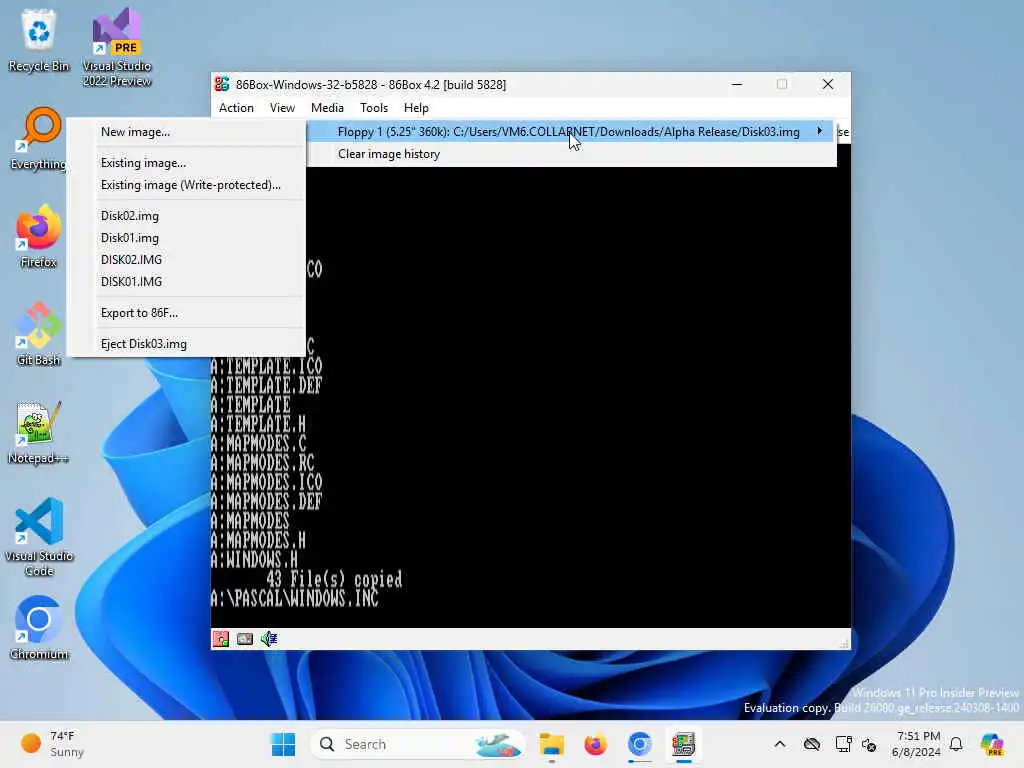Select the Floppy 1 Disk03.img entry
The width and height of the screenshot is (1024, 768).
(x=571, y=131)
